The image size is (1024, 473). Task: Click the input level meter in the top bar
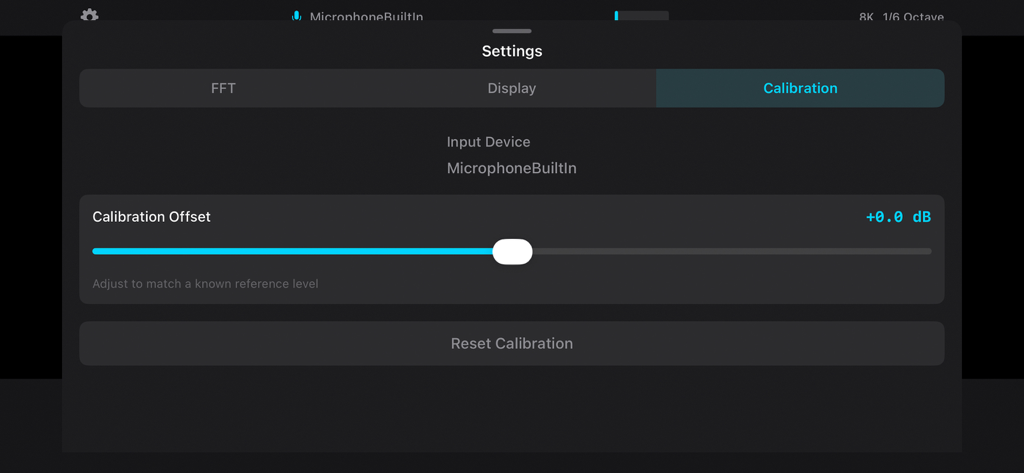point(641,16)
